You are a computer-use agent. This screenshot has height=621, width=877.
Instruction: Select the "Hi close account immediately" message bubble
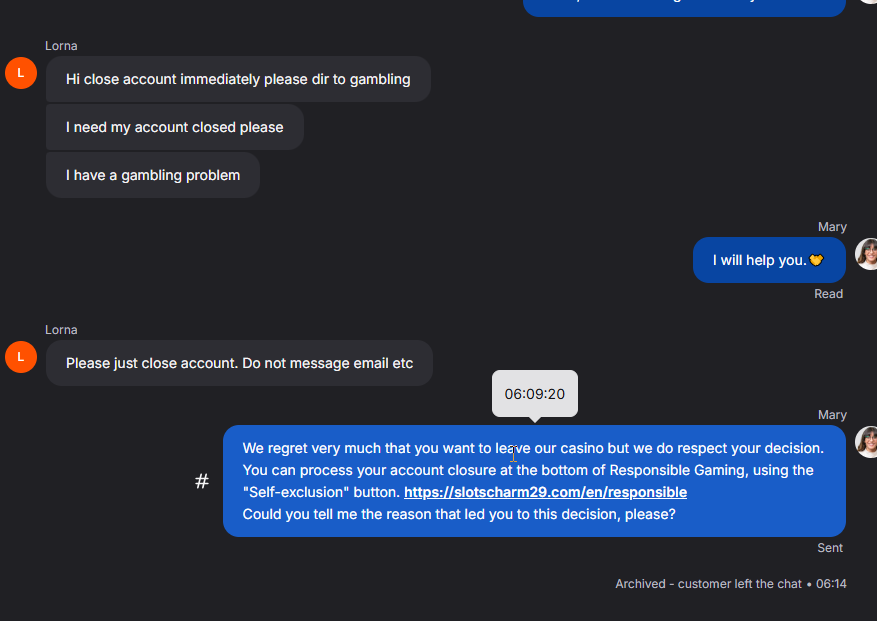238,79
